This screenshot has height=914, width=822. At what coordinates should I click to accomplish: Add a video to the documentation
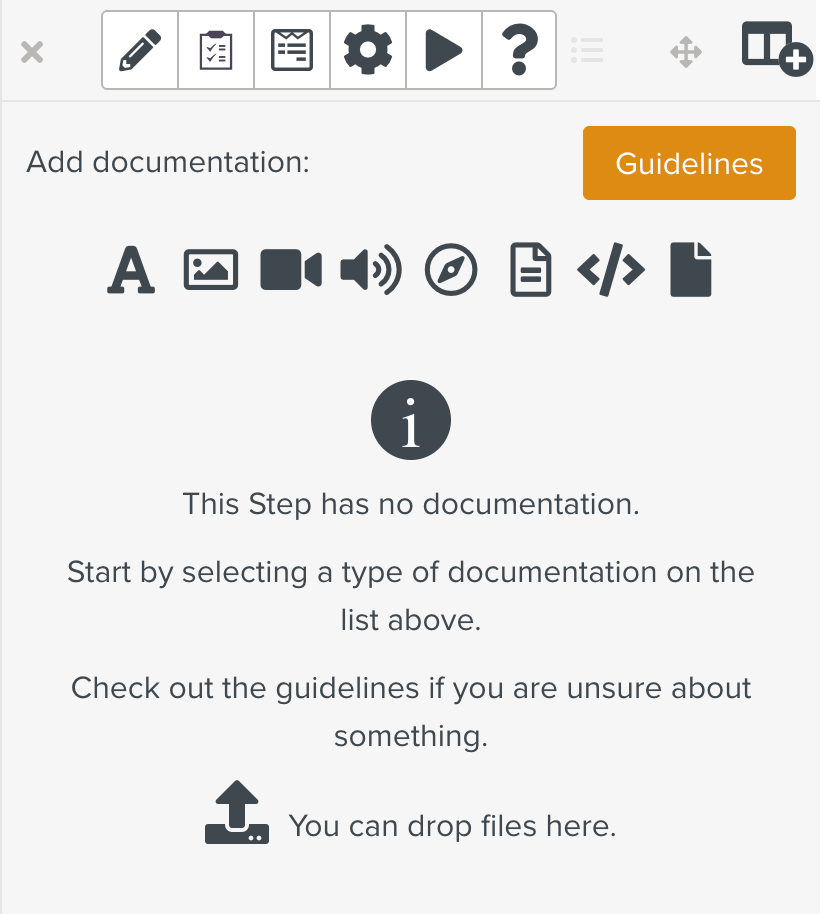click(290, 269)
